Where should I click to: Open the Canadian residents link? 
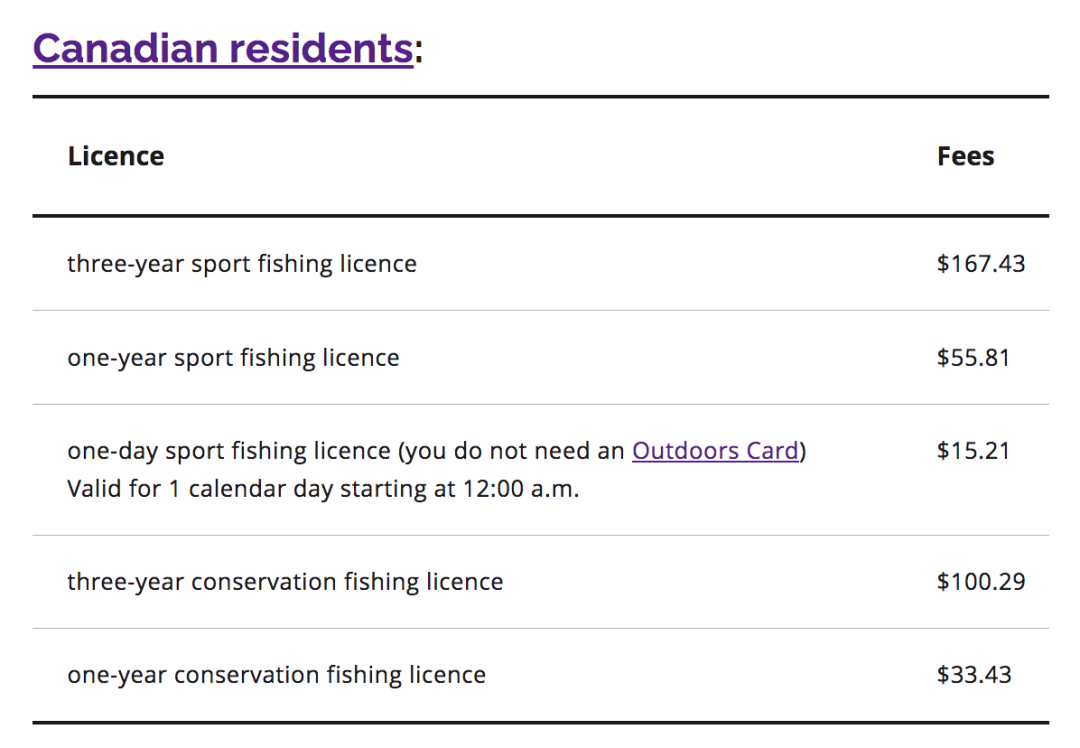tap(223, 48)
